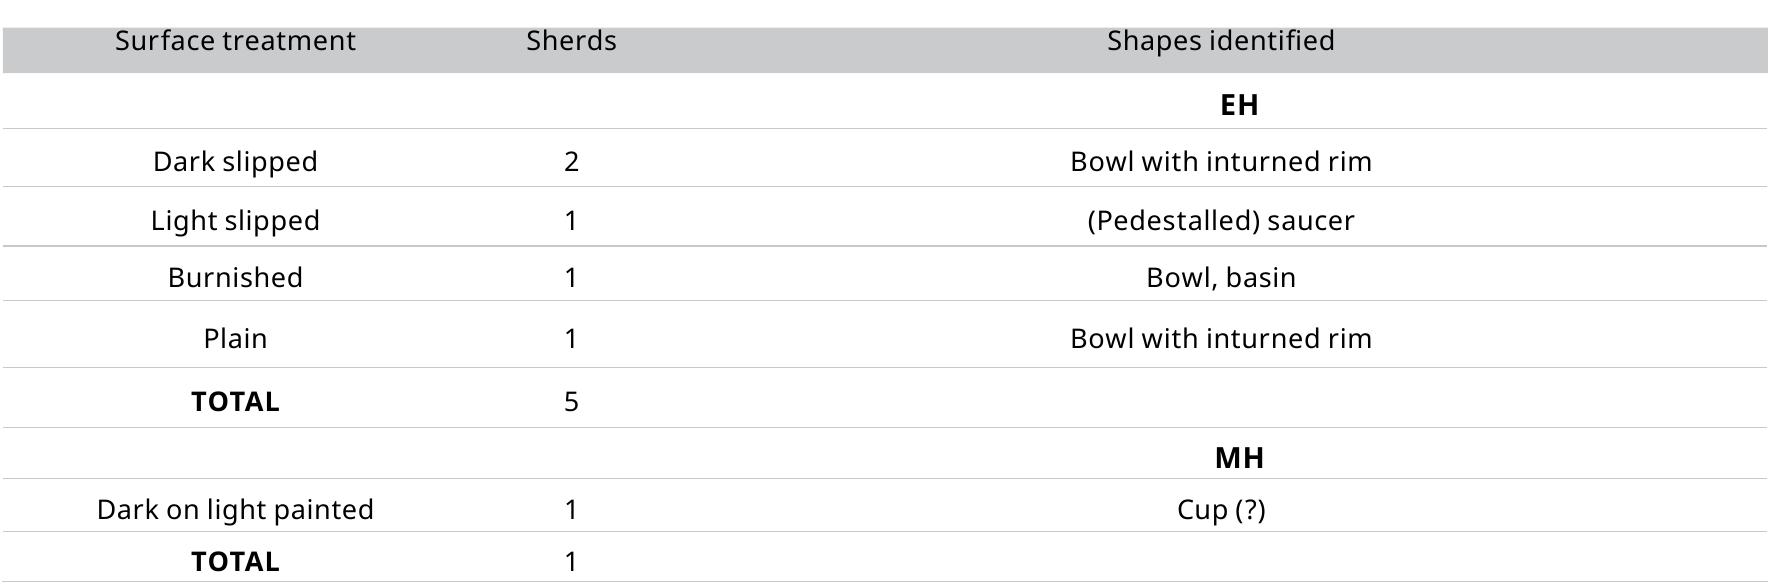Click the Cup (?) shape cell
The height and width of the screenshot is (584, 1784).
(1220, 510)
